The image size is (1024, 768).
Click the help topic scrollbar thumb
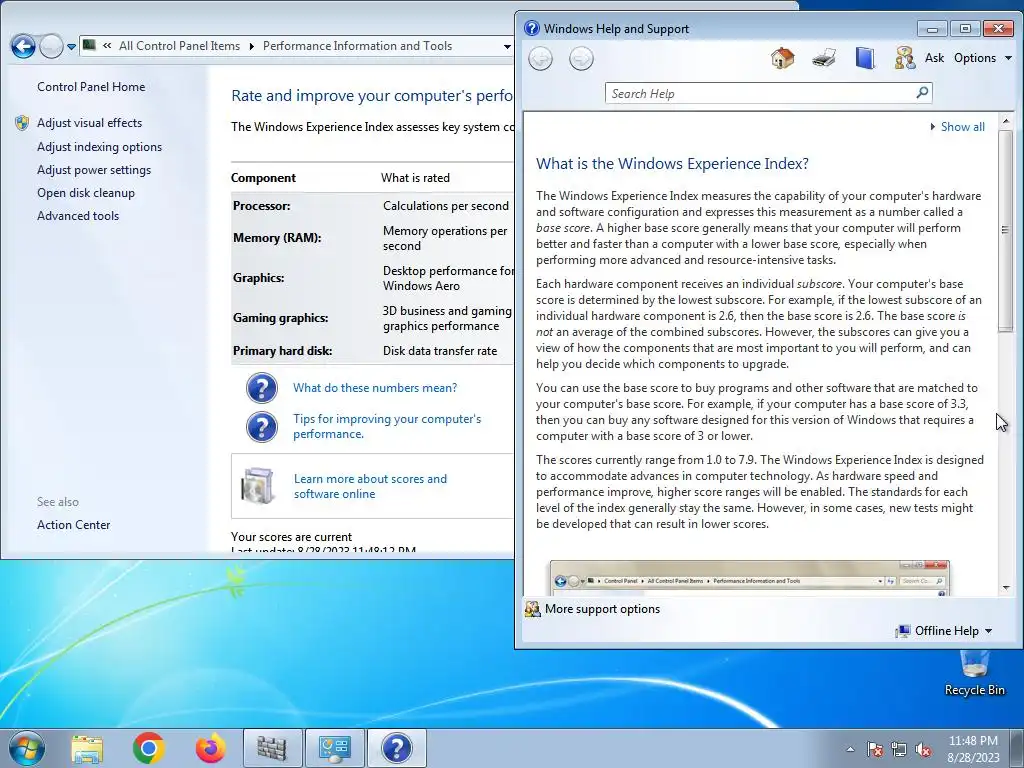(1005, 231)
